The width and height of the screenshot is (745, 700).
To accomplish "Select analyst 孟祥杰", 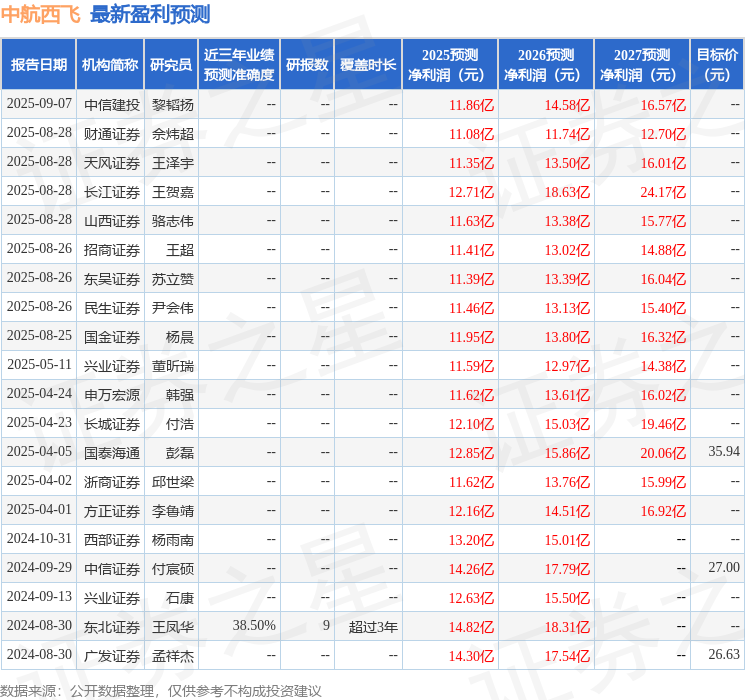I will coord(173,656).
